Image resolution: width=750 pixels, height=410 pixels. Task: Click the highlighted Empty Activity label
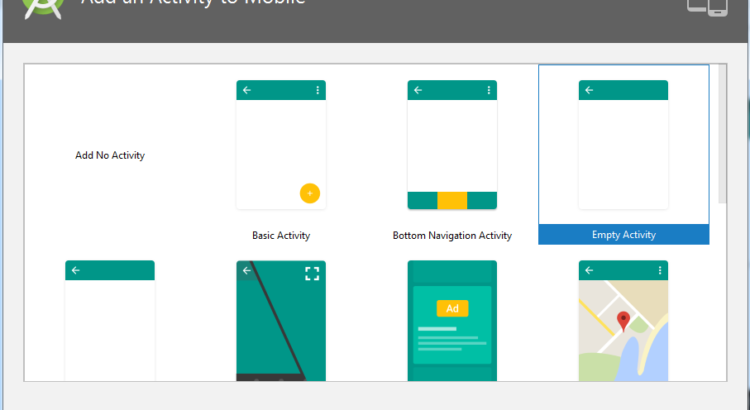click(623, 235)
